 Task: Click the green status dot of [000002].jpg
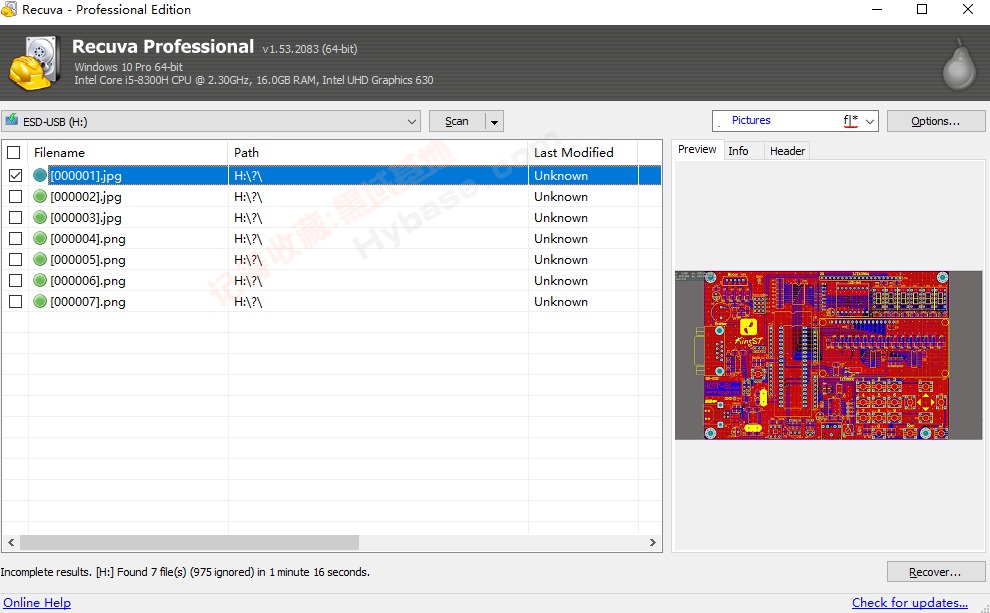coord(40,196)
